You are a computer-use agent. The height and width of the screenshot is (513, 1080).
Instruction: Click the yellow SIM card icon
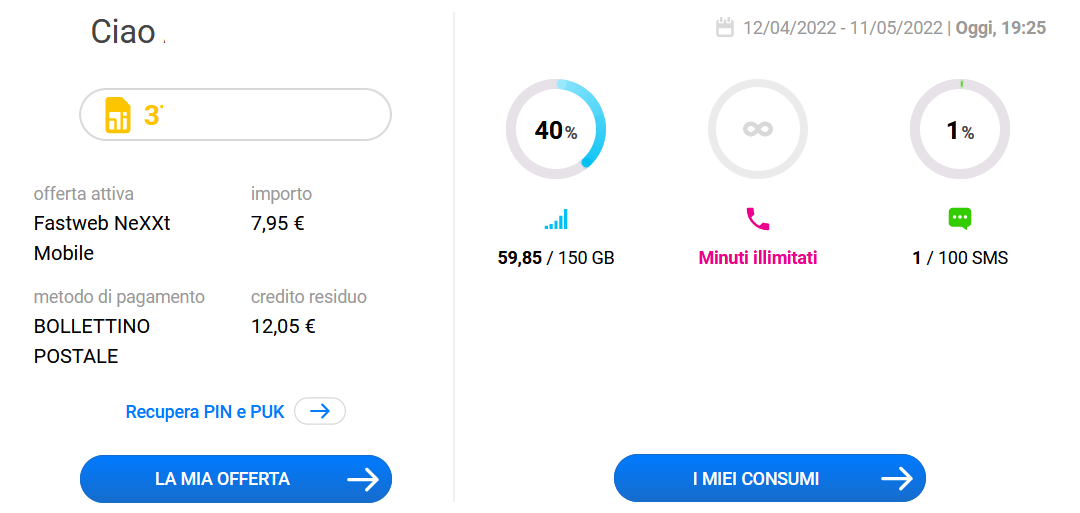pos(119,115)
